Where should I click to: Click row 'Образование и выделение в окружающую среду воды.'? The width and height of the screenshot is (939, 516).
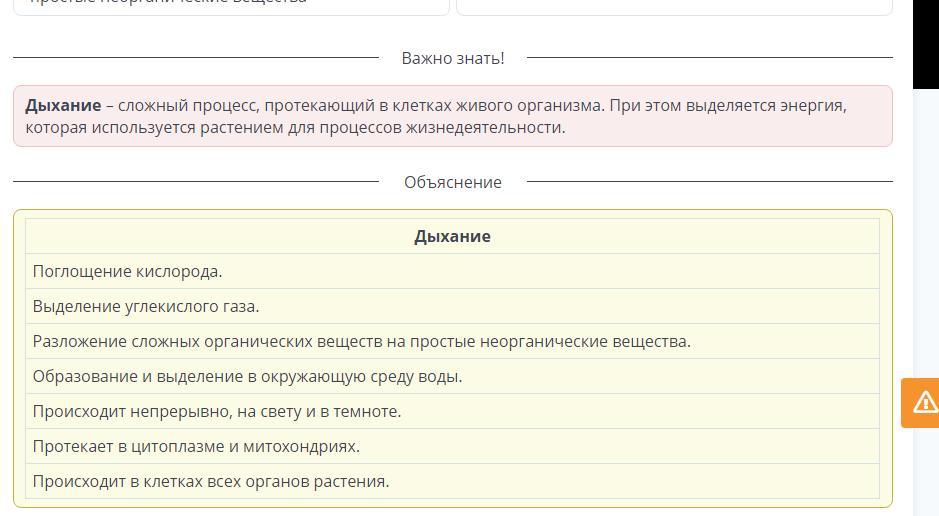point(452,377)
